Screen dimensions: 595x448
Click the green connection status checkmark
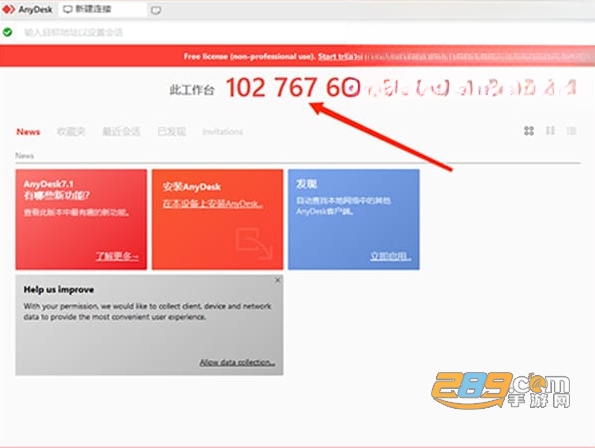point(8,32)
